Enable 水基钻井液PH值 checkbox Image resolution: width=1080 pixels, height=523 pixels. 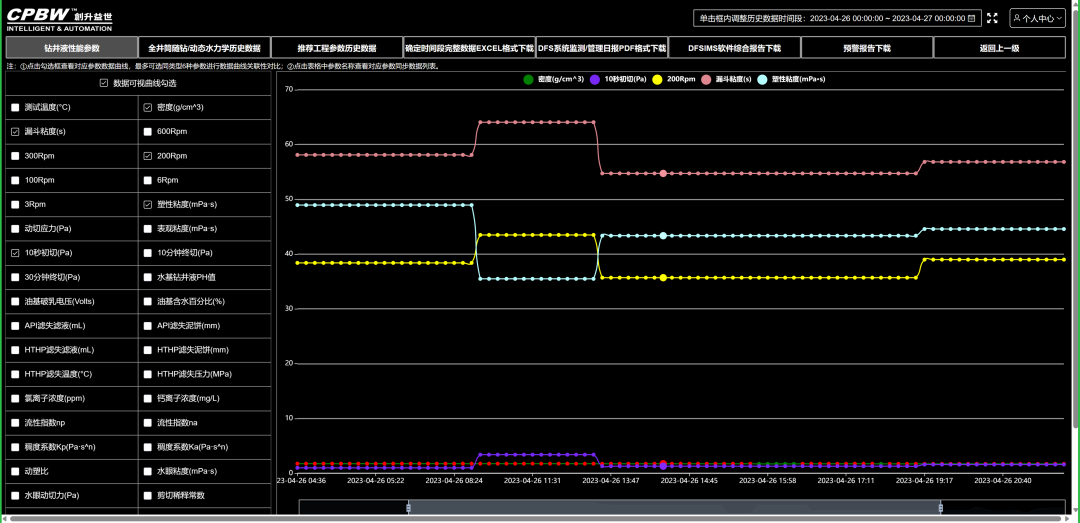[147, 277]
